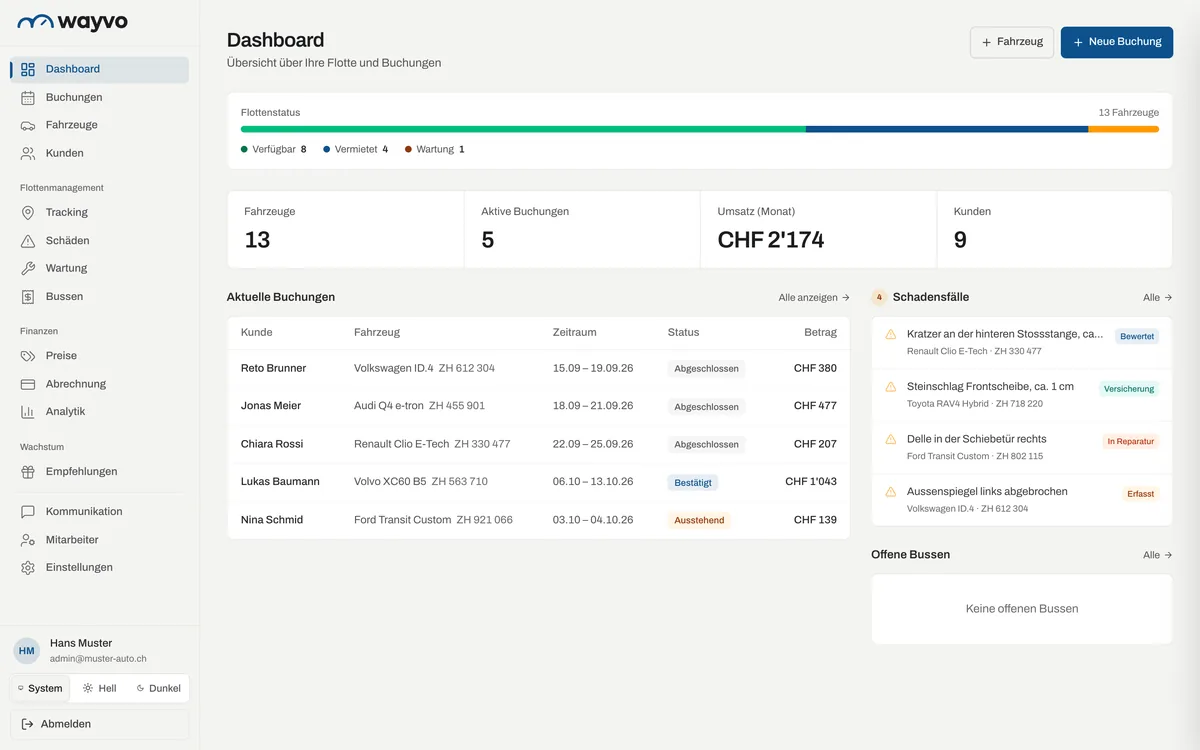
Task: Click the green Verfügbar segment of fleet bar
Action: pyautogui.click(x=523, y=129)
